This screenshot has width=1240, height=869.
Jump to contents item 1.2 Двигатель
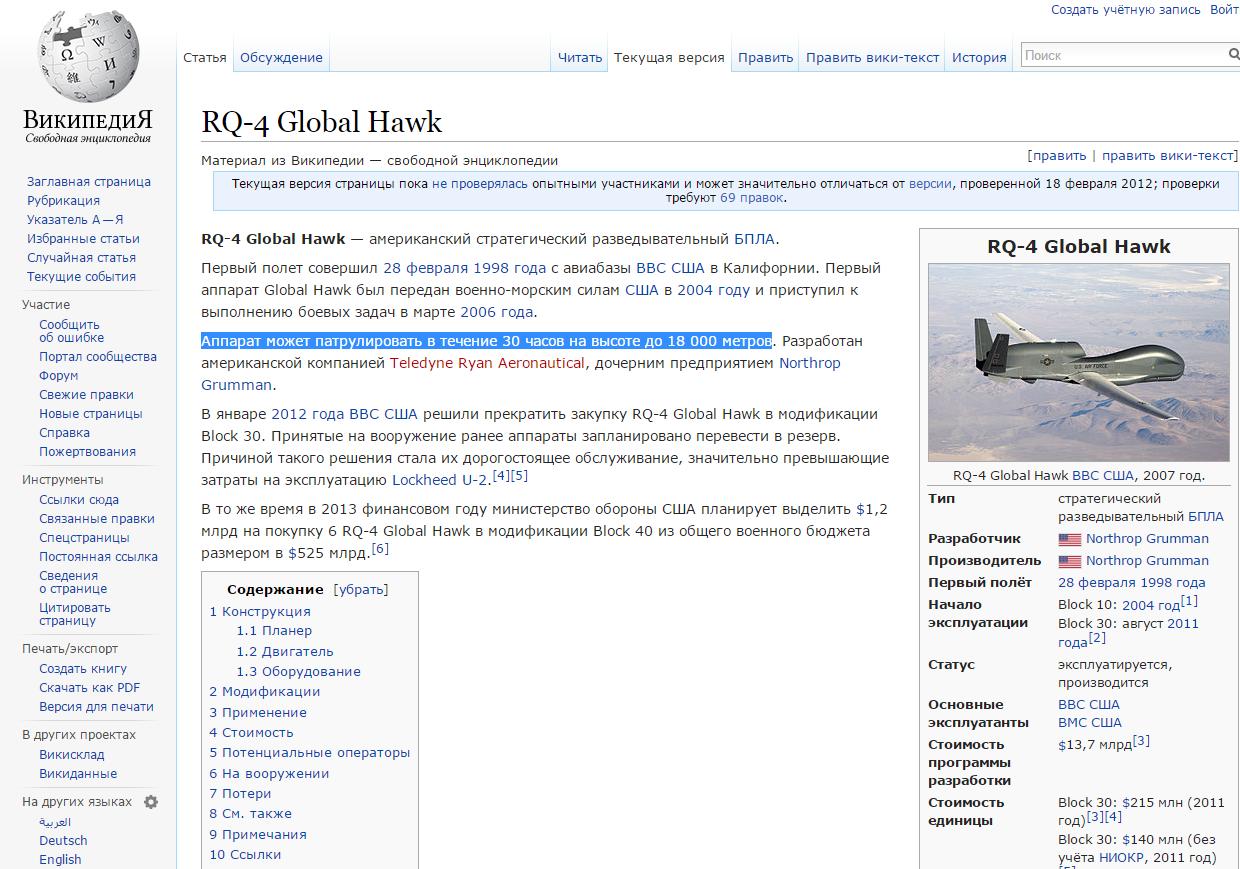point(285,652)
